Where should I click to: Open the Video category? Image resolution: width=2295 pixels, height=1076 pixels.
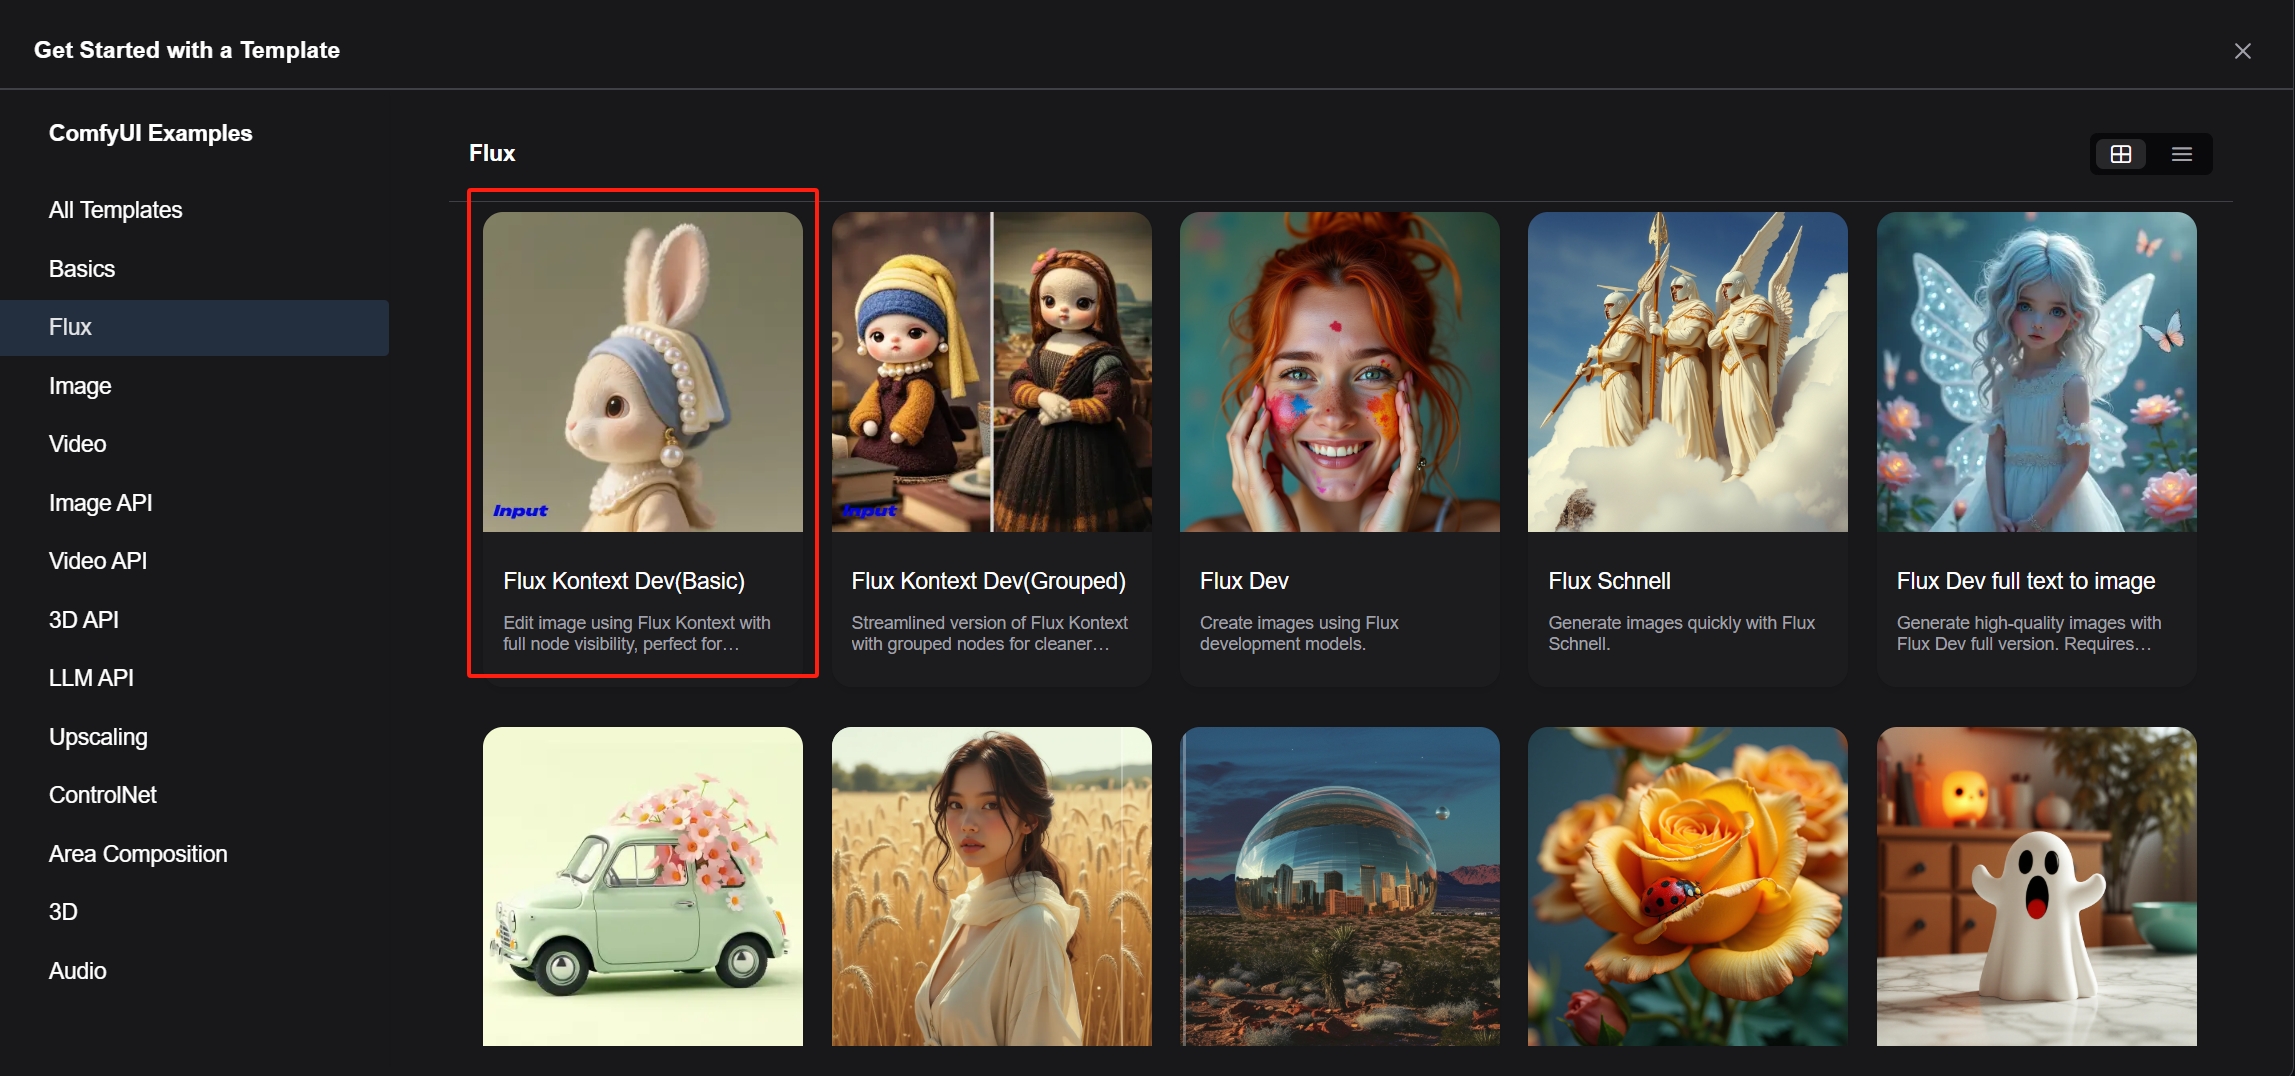click(194, 444)
